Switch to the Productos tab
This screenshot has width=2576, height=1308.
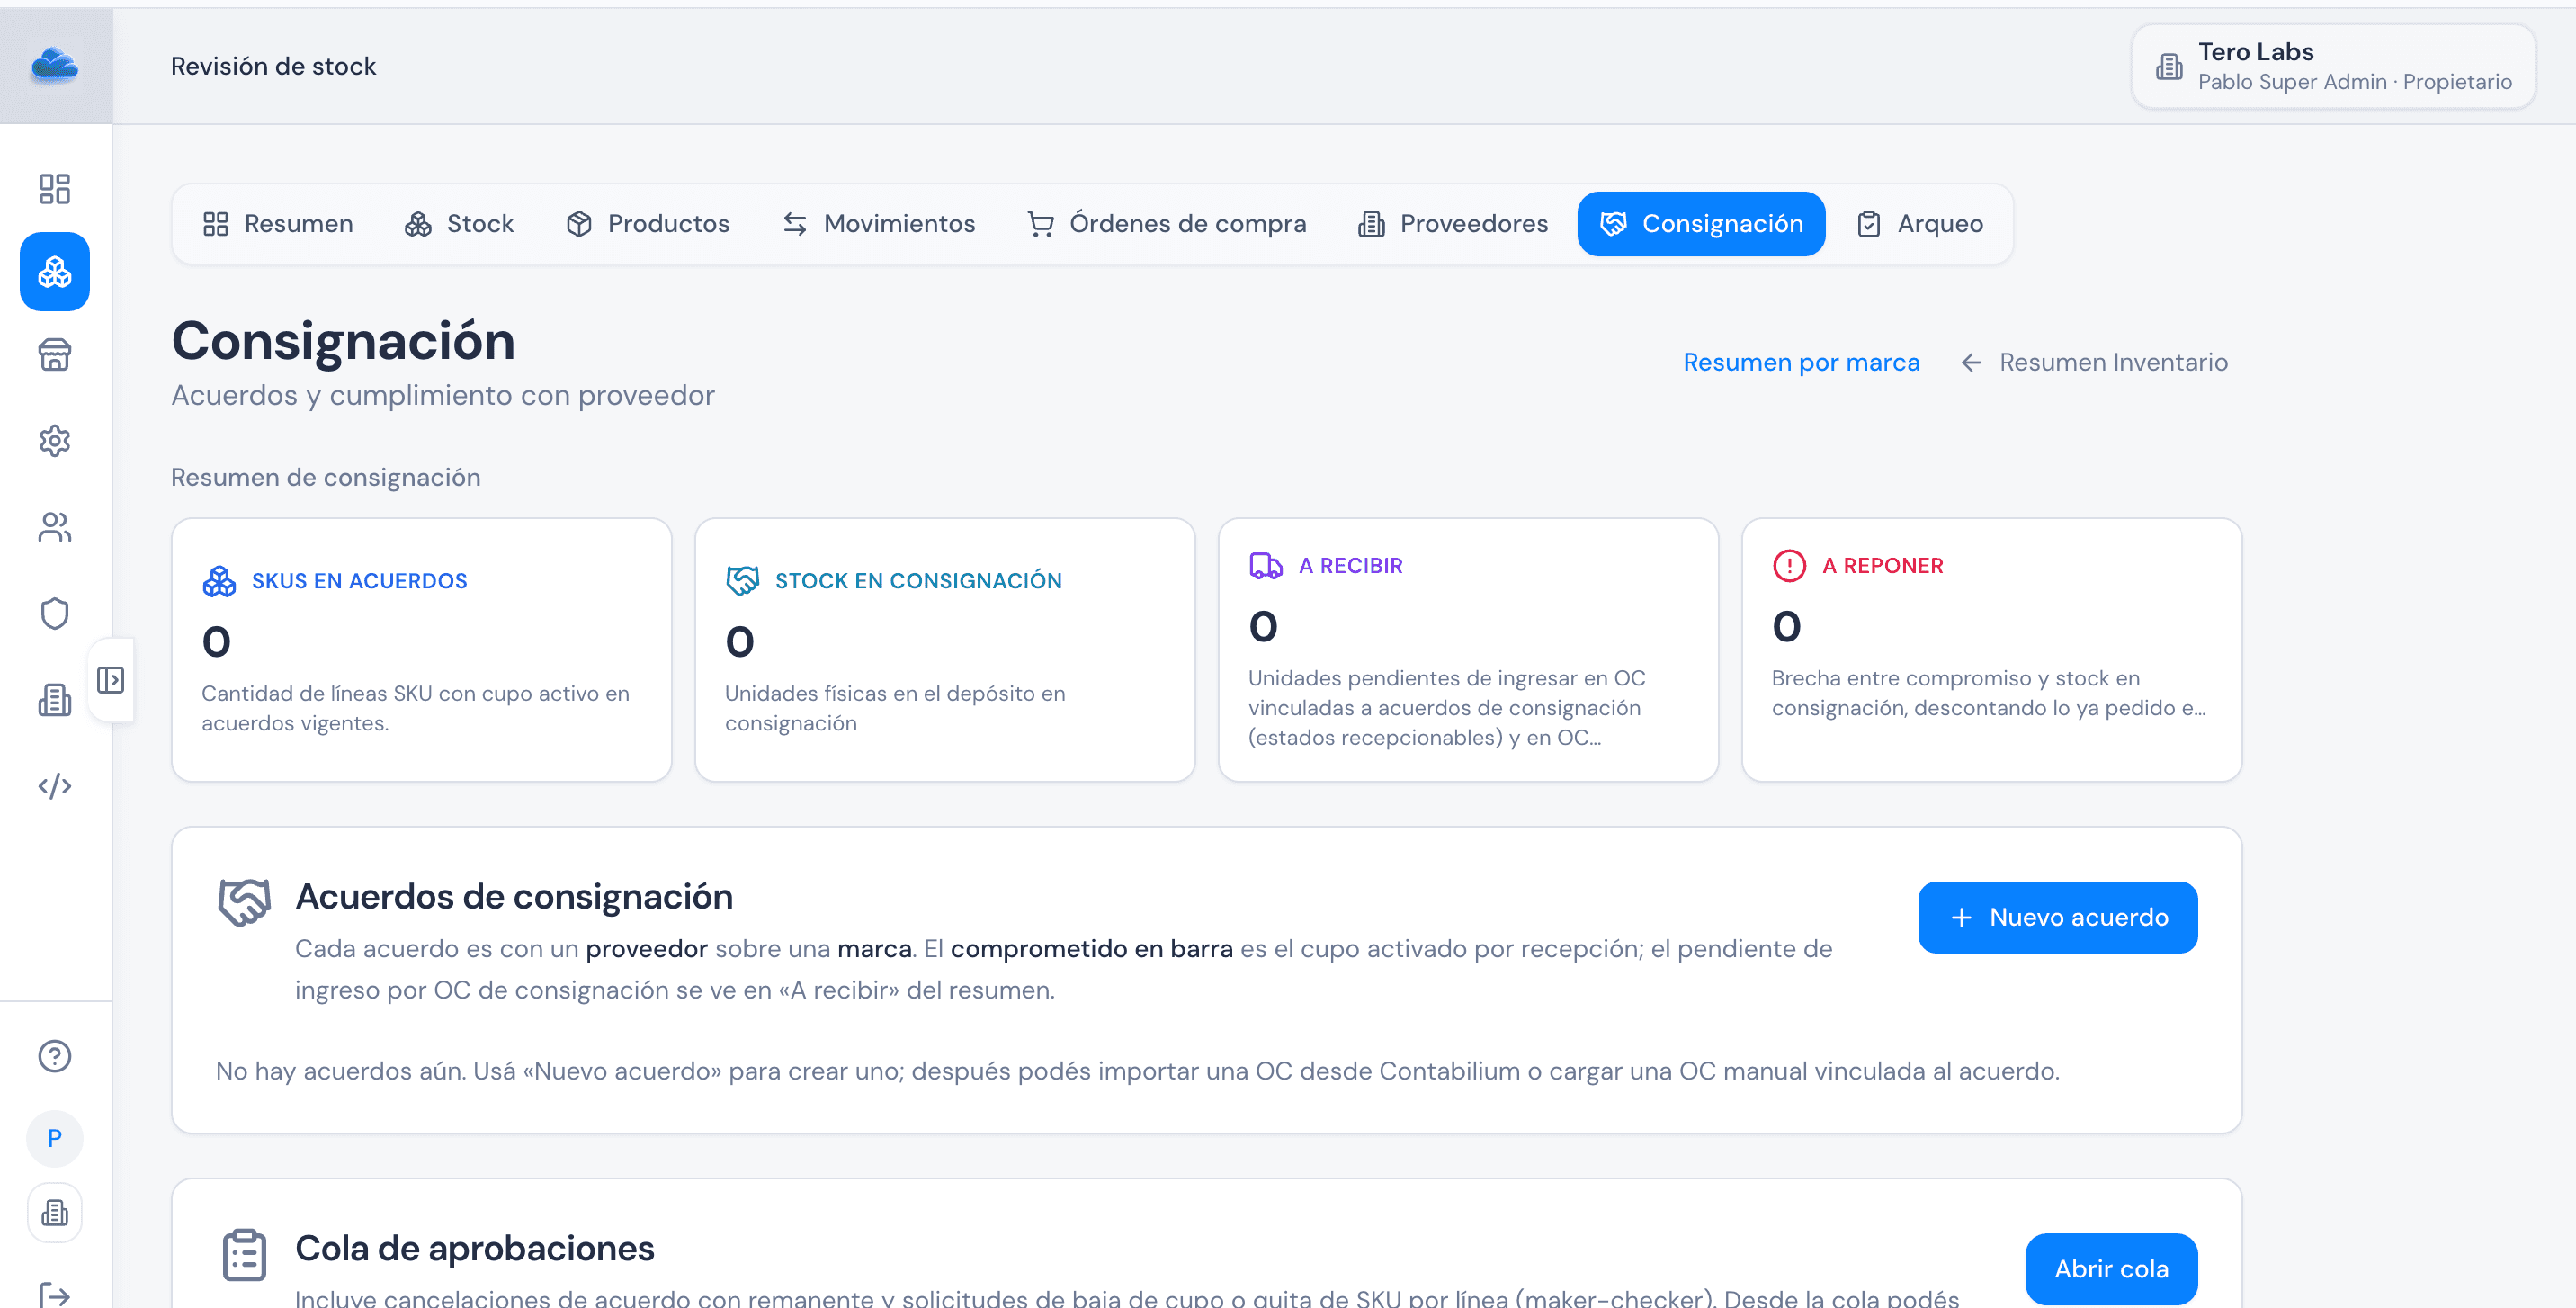[x=648, y=224]
